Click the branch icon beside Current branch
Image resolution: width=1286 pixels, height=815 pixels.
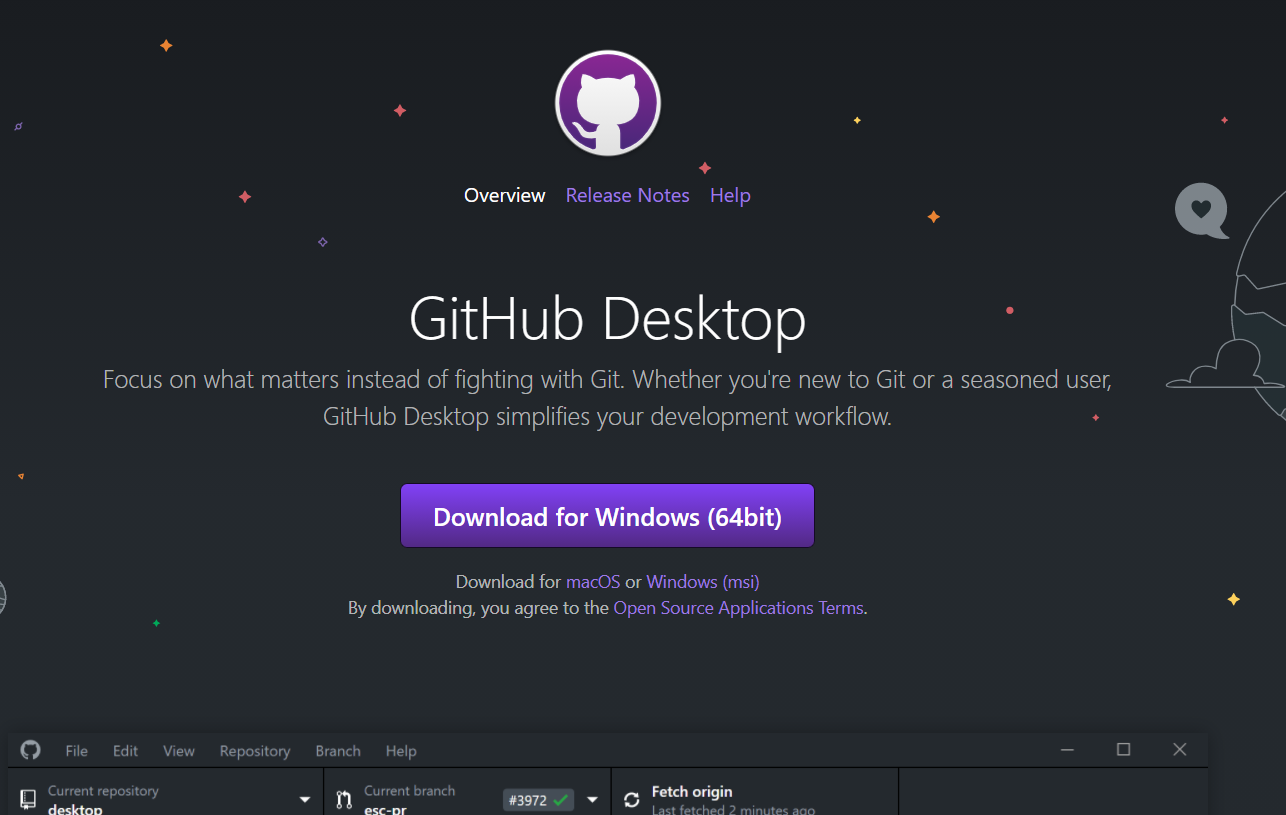[x=344, y=799]
